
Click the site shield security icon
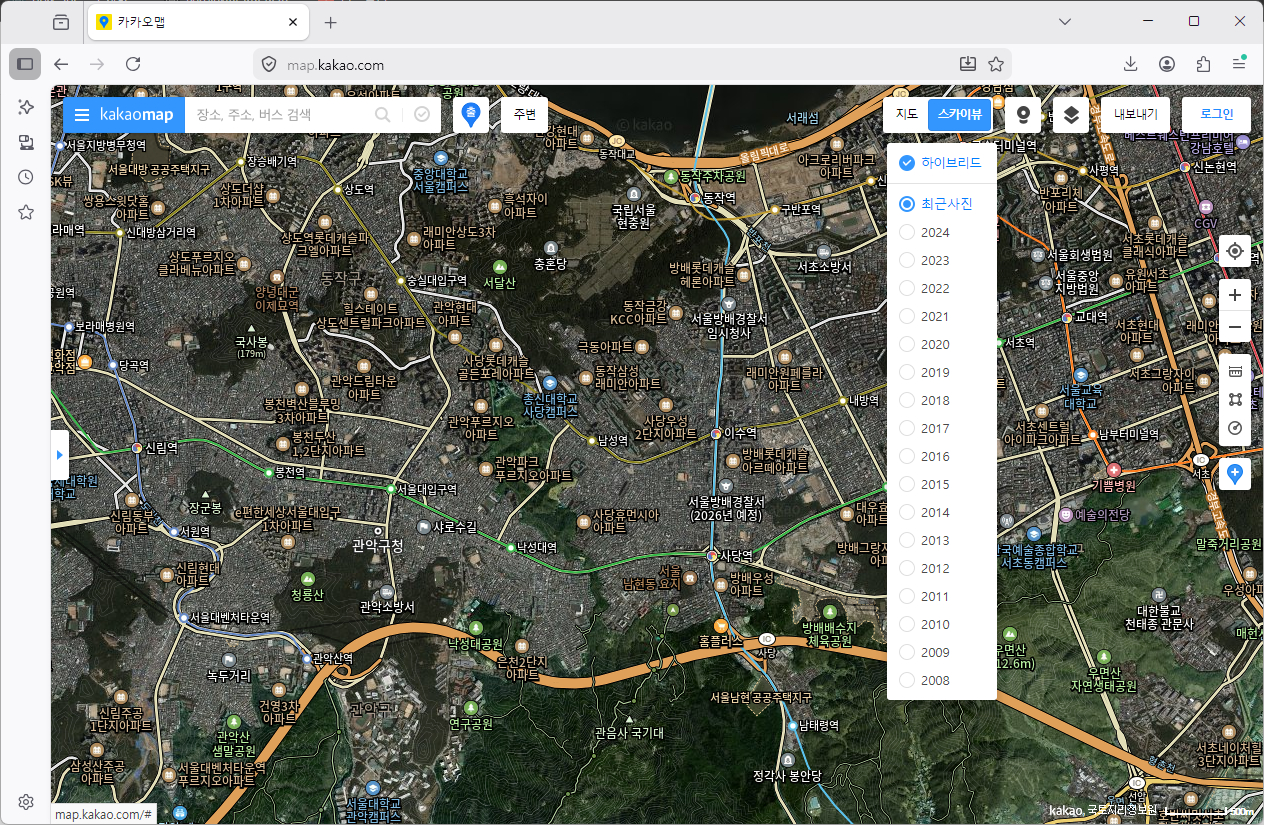point(268,64)
